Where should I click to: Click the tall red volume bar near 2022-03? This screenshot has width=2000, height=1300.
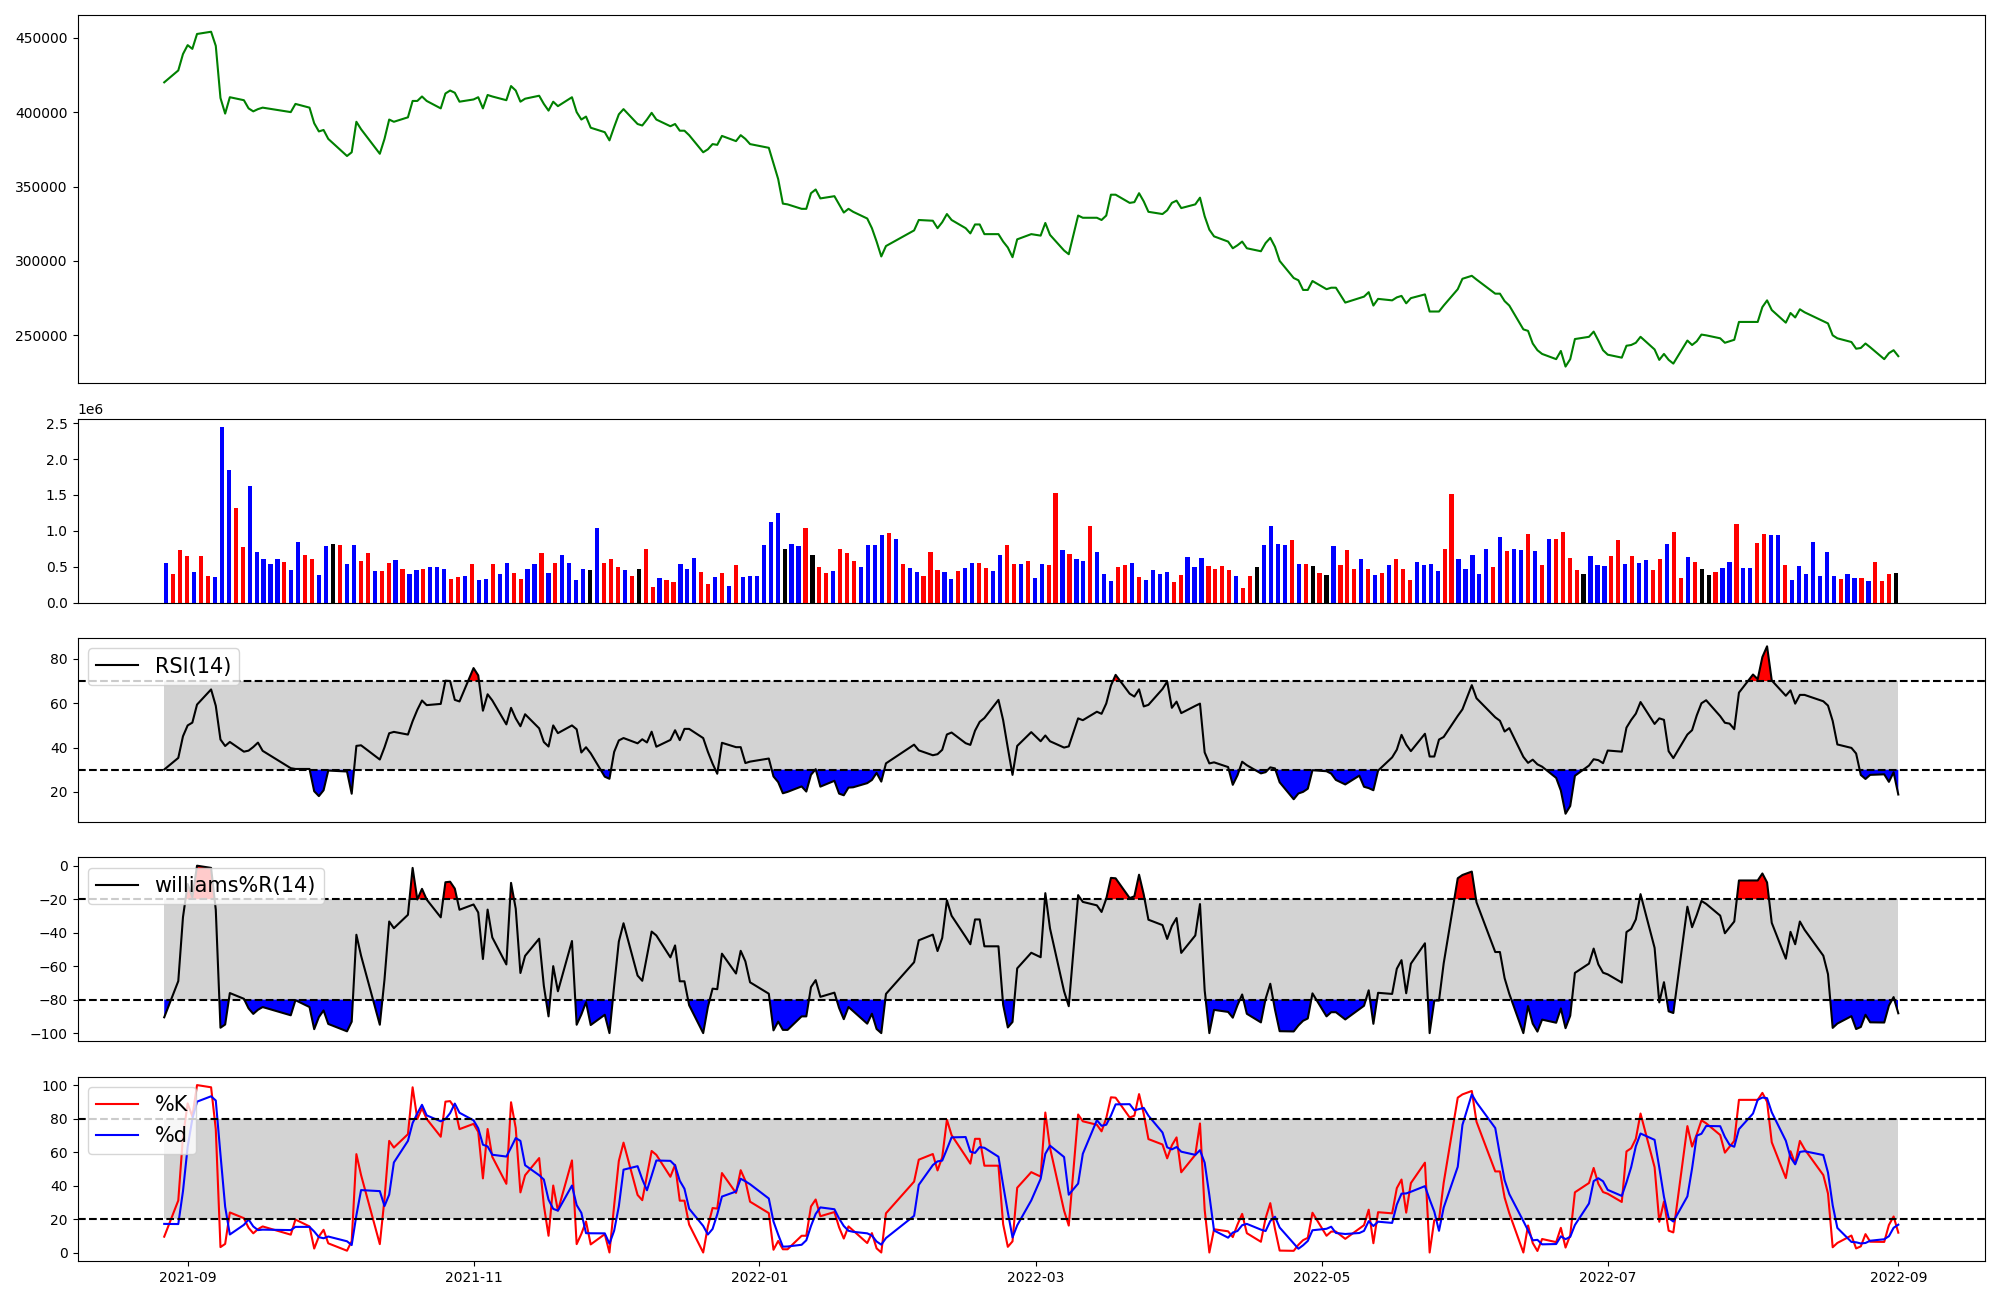1055,547
